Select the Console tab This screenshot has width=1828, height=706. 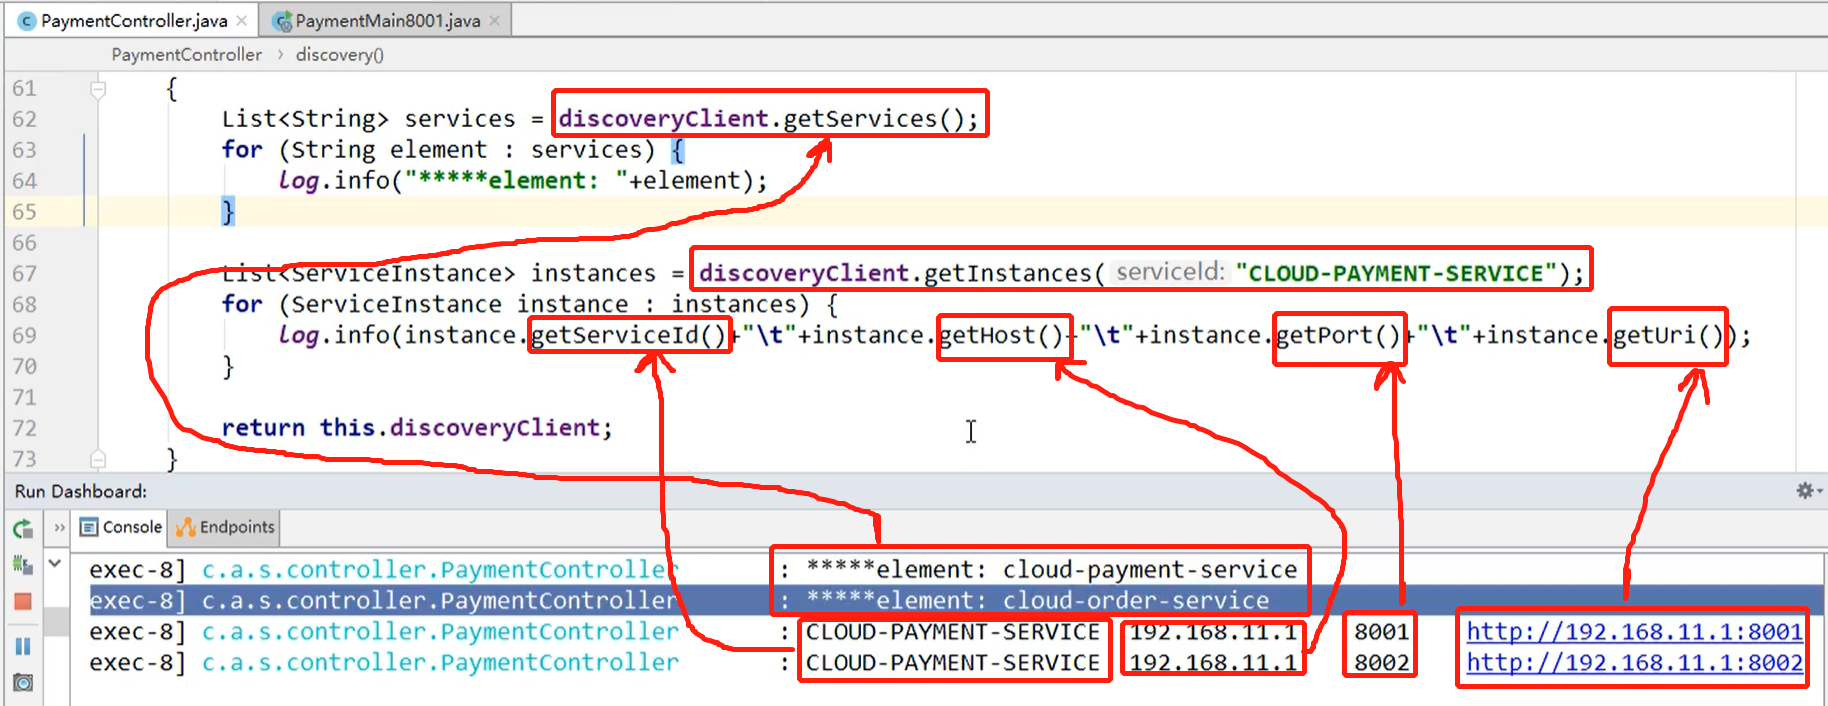pyautogui.click(x=121, y=527)
